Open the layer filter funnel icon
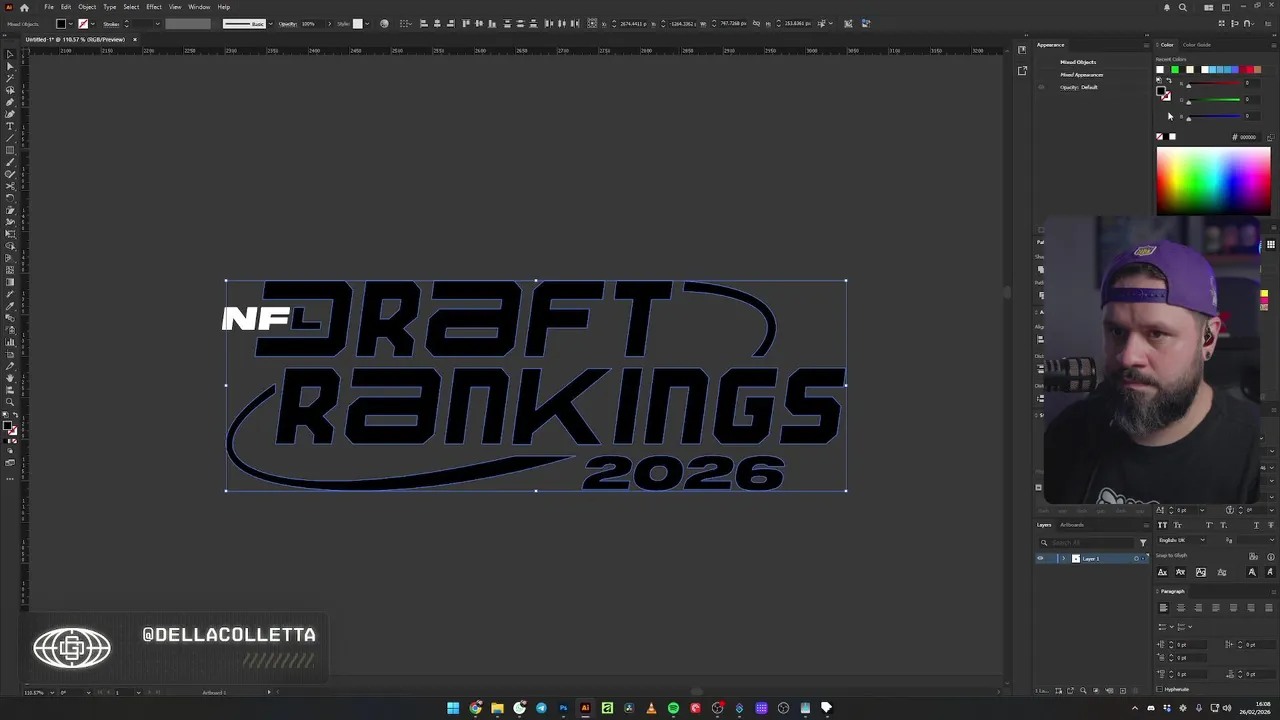 tap(1143, 543)
